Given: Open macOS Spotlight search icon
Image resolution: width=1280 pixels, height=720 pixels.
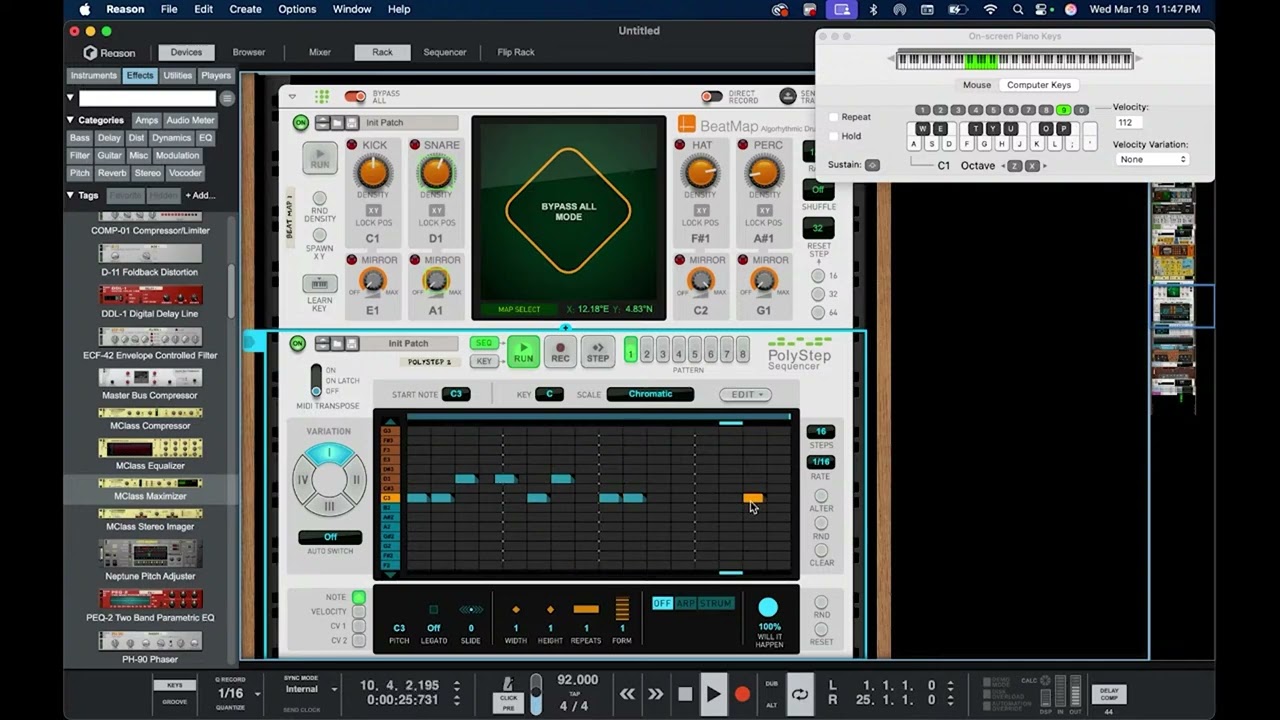Looking at the screenshot, I should (1018, 9).
